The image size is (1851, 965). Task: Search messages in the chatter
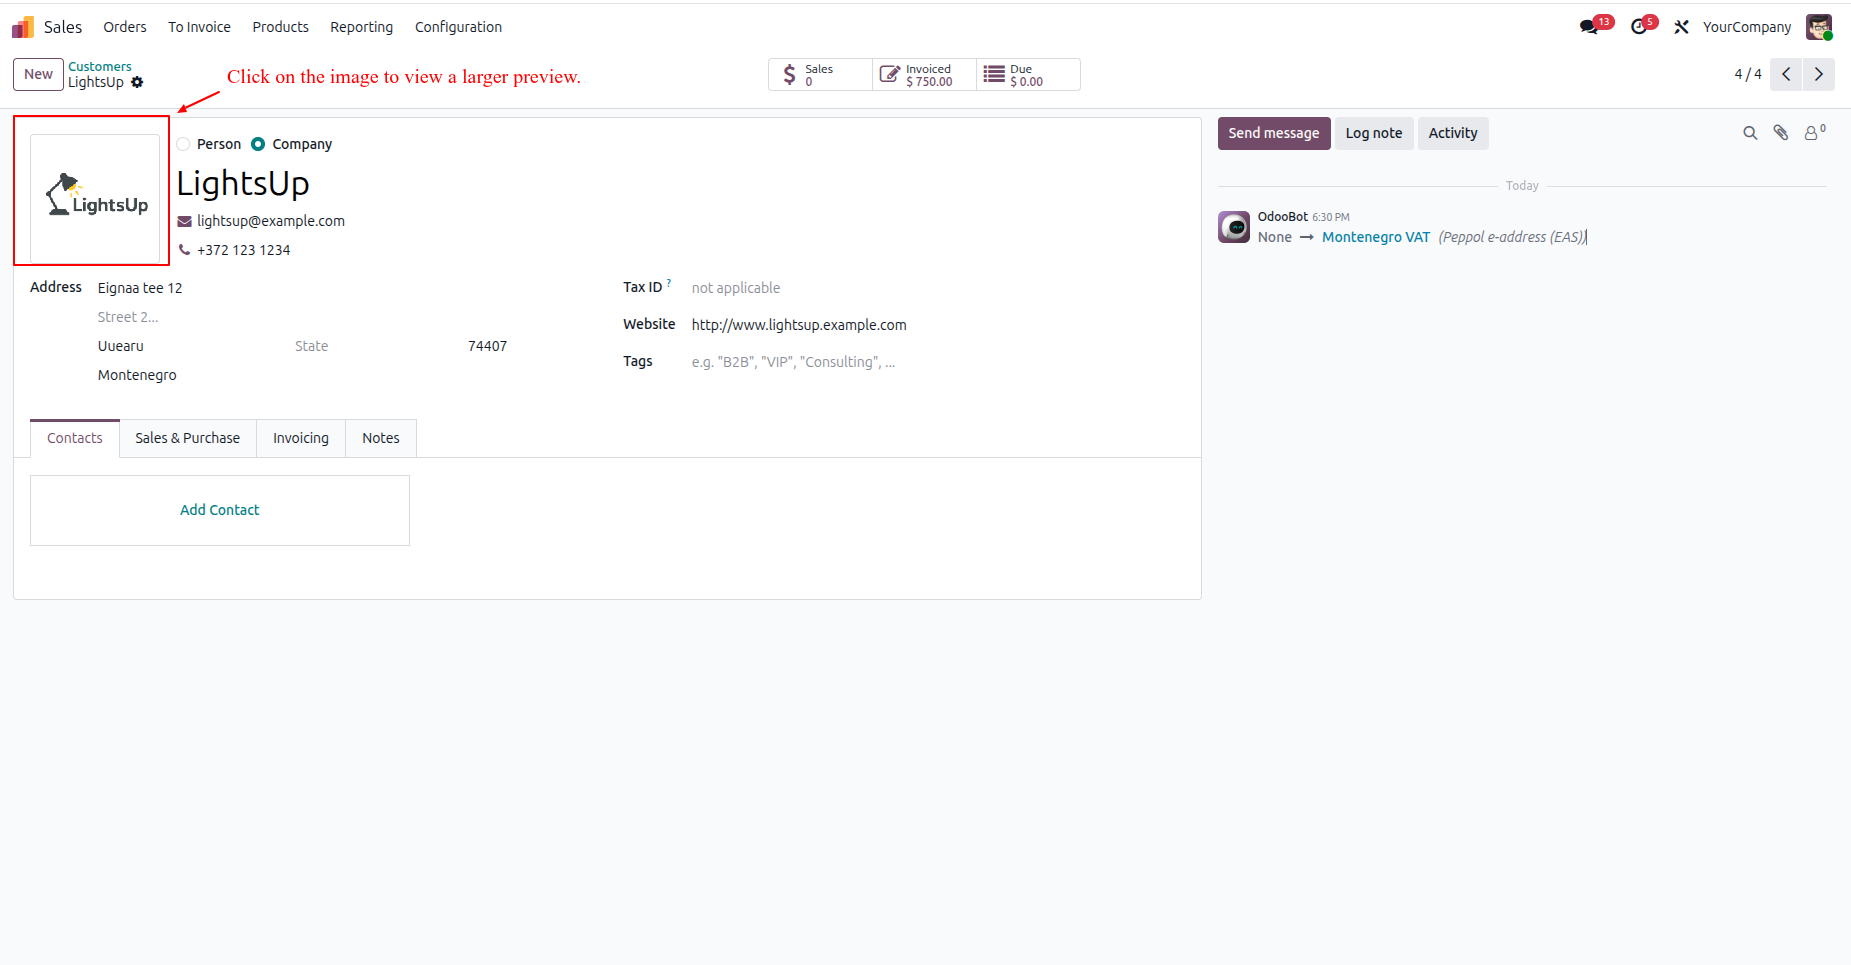click(1750, 133)
